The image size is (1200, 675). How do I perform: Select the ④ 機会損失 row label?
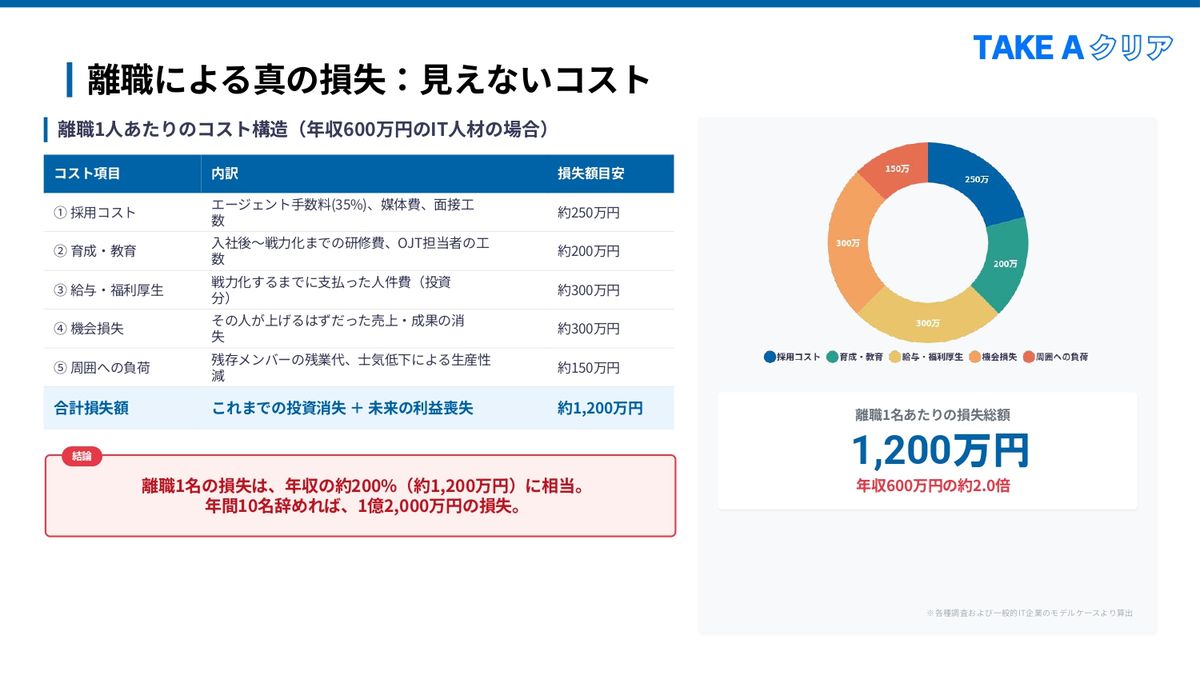pyautogui.click(x=89, y=329)
